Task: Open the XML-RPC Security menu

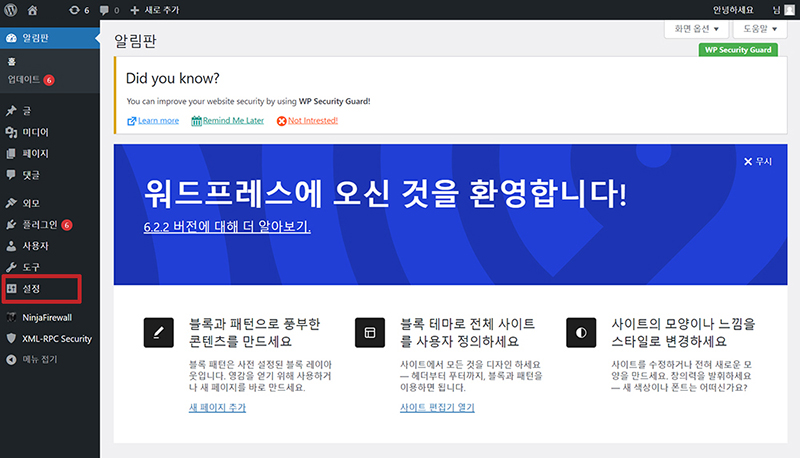Action: (50, 339)
